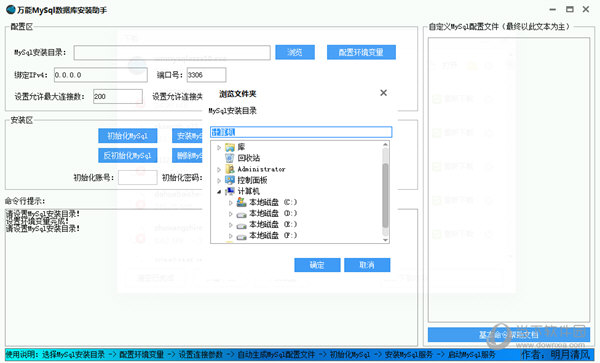Select 本地磁盘 (E:) in the tree
The height and width of the screenshot is (363, 600).
(x=273, y=224)
